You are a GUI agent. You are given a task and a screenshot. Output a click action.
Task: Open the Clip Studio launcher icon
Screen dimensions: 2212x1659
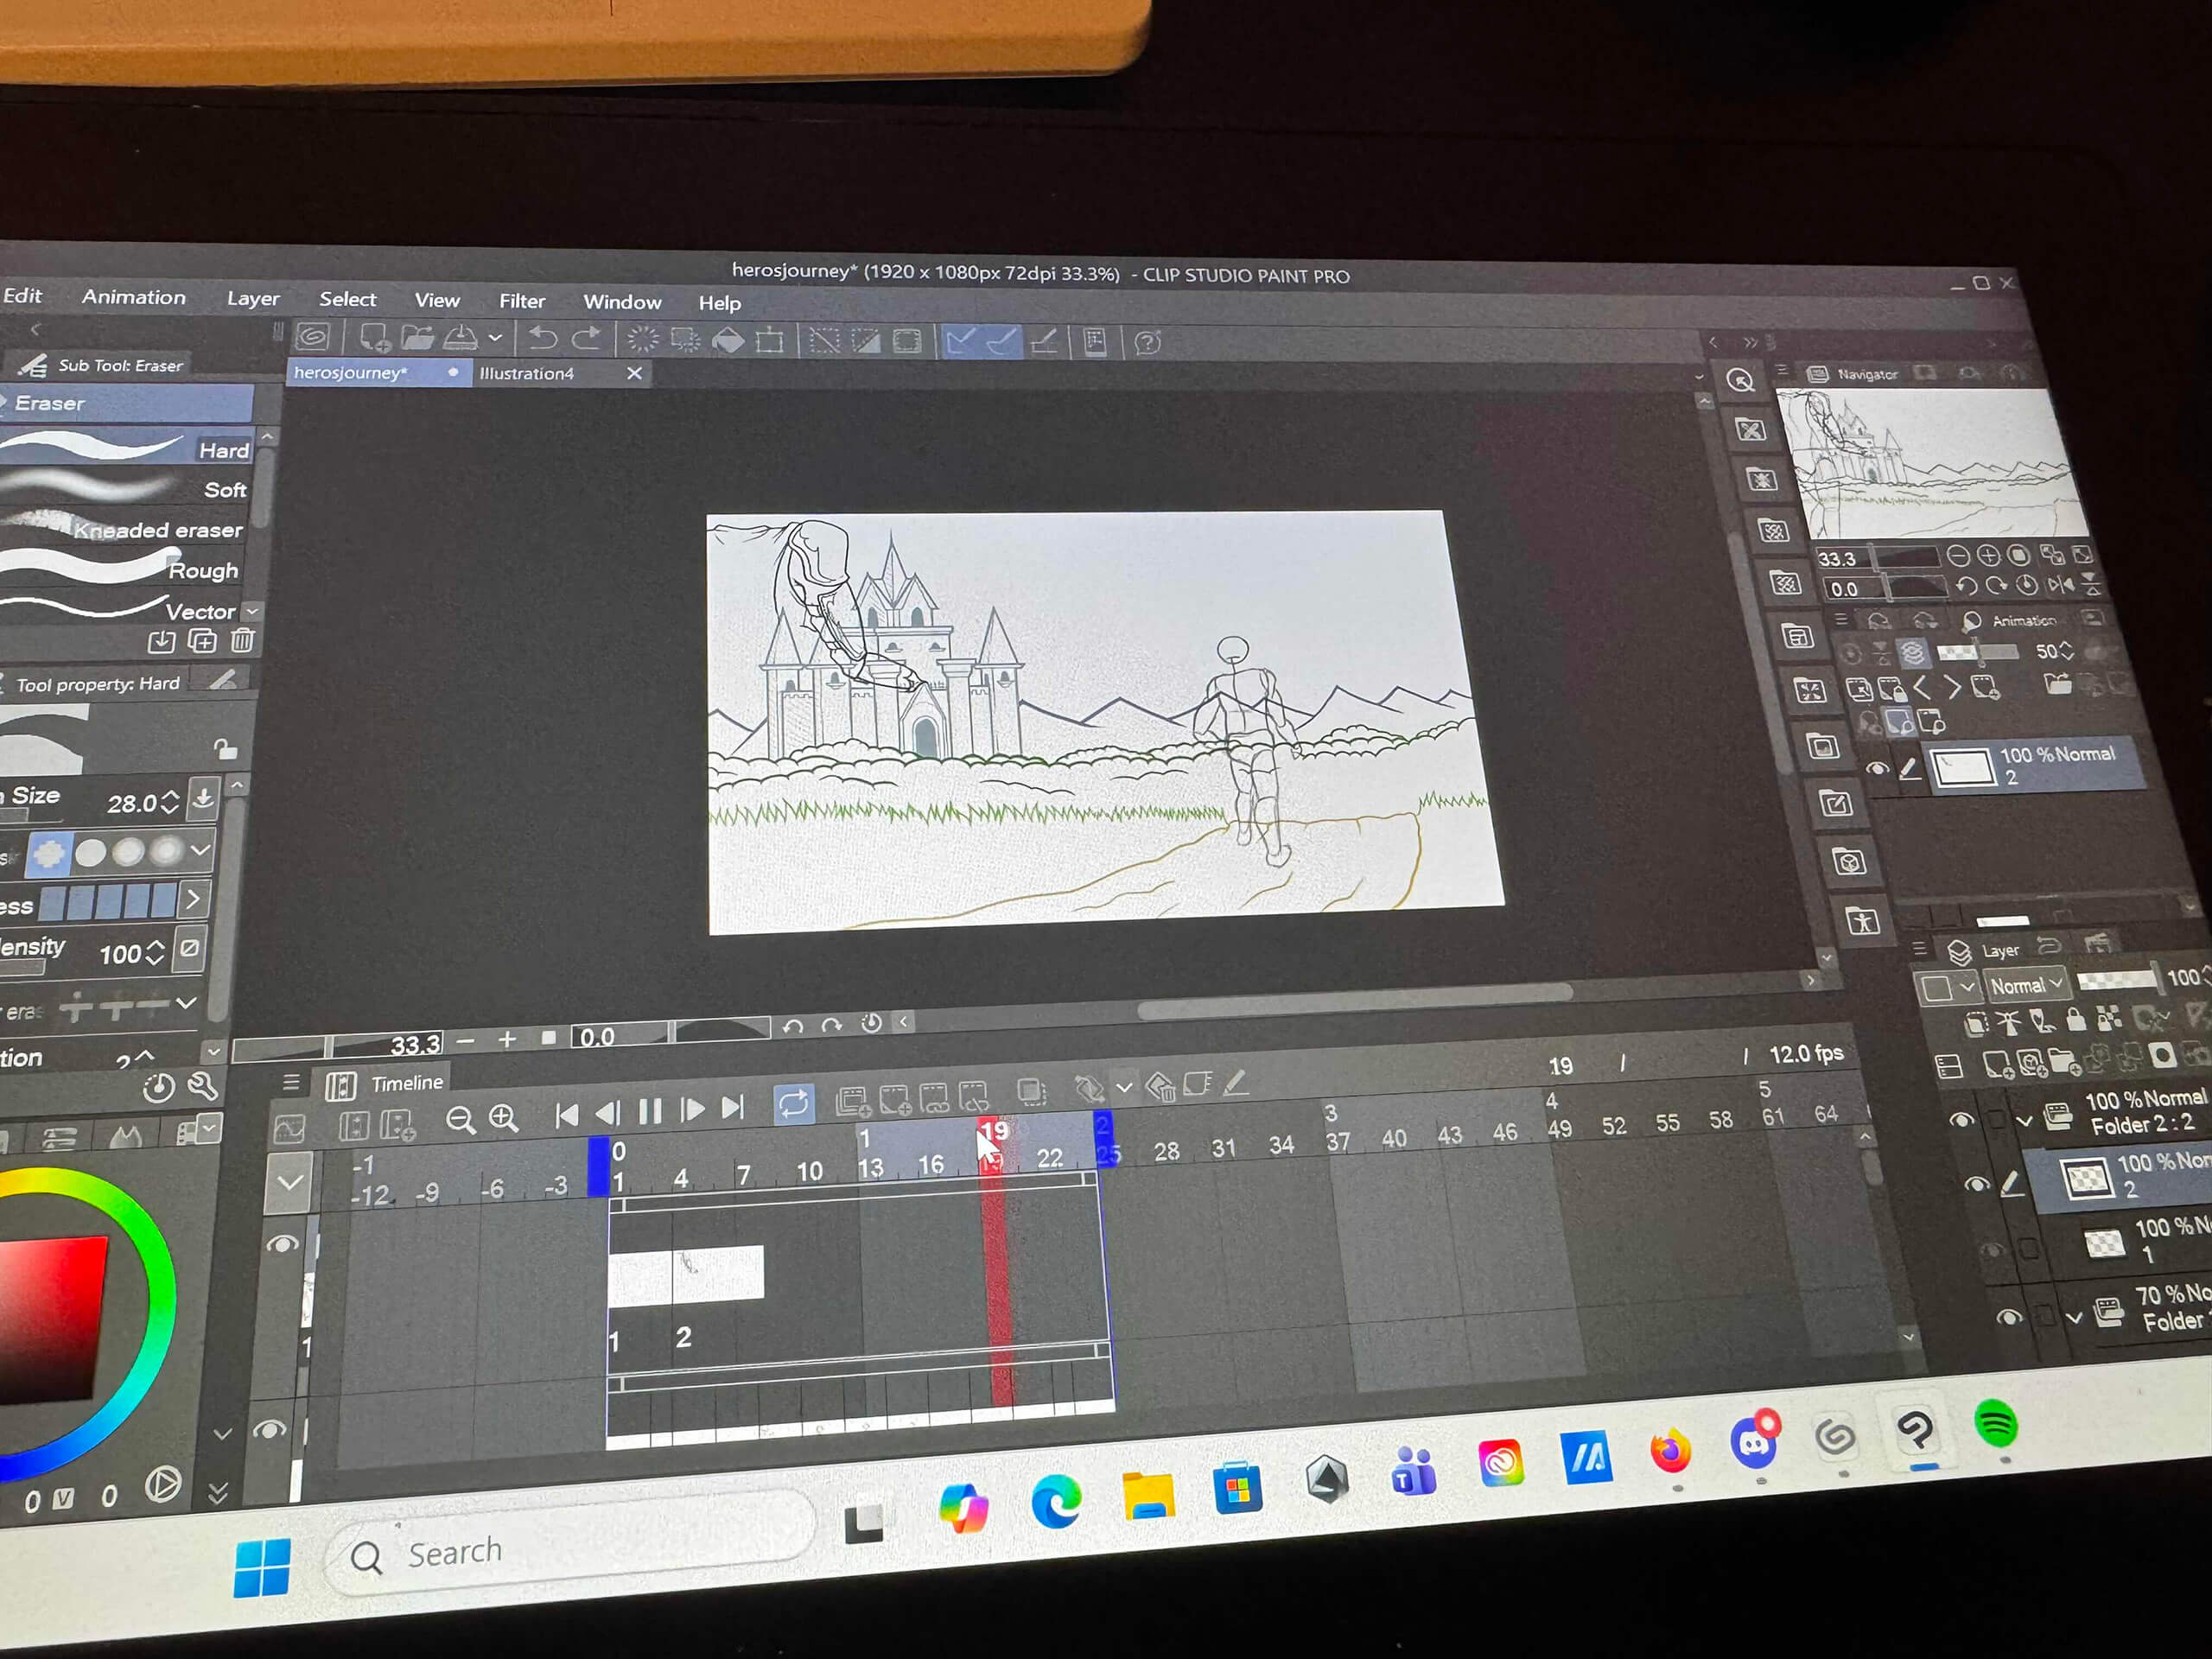[313, 337]
